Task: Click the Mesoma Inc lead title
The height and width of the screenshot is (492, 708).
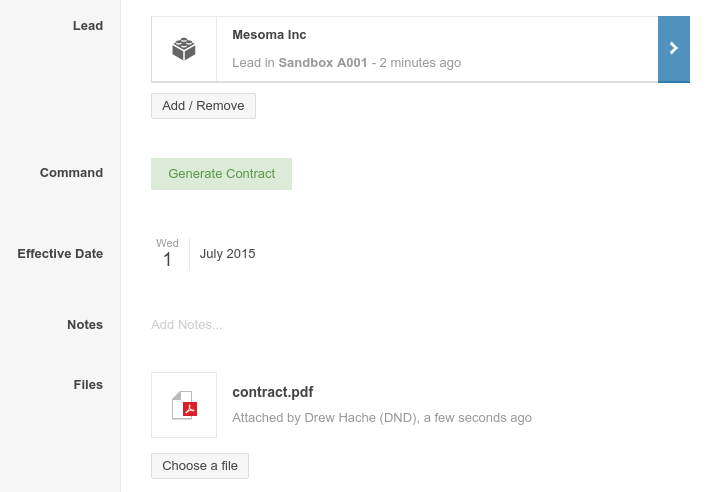Action: 269,35
